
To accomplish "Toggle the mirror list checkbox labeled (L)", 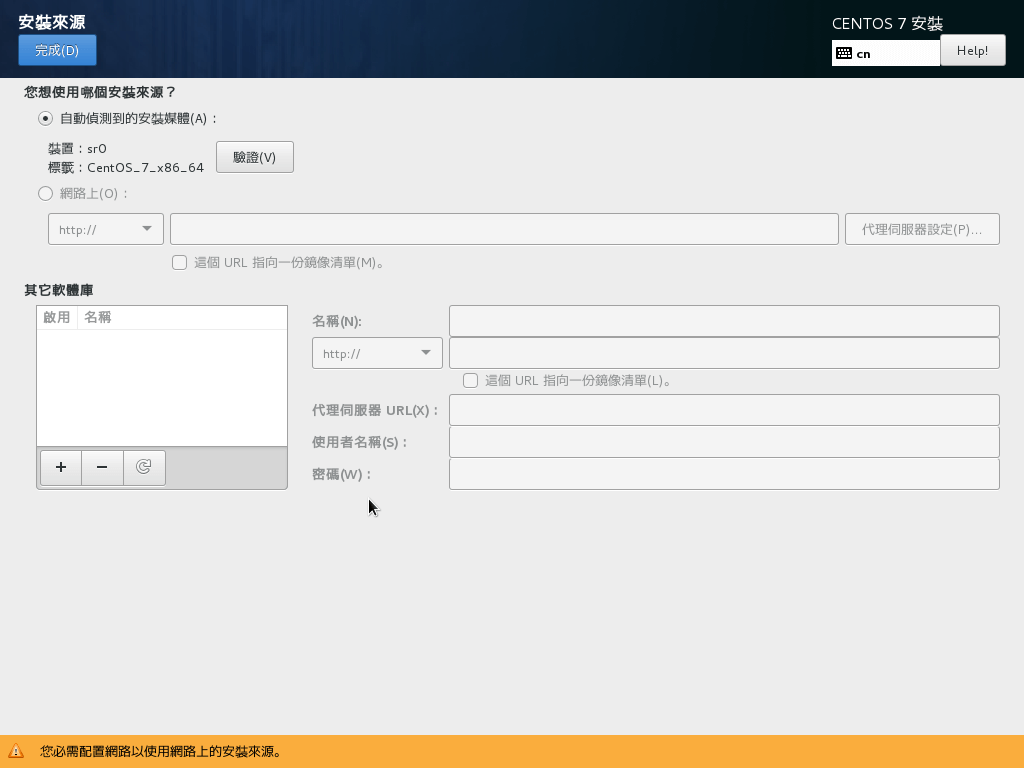I will pos(471,380).
